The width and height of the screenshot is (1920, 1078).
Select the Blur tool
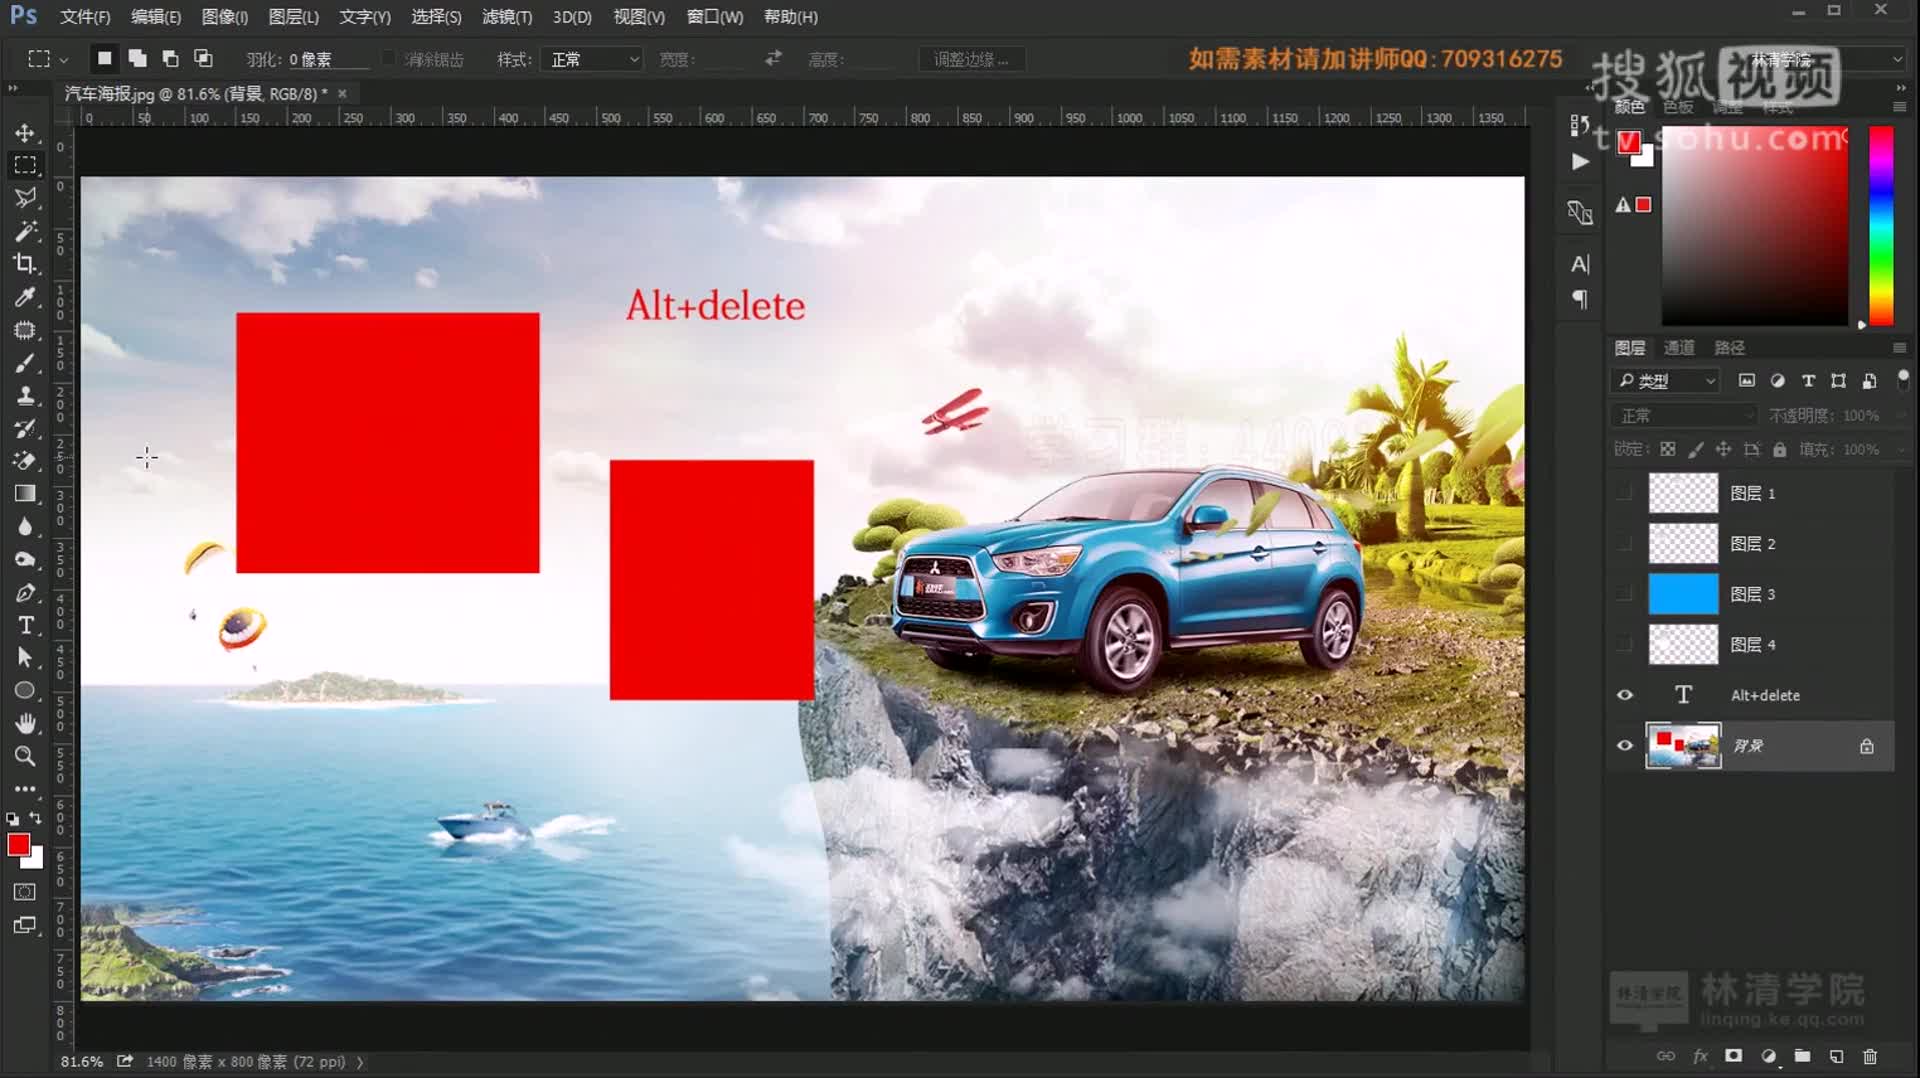(x=25, y=527)
